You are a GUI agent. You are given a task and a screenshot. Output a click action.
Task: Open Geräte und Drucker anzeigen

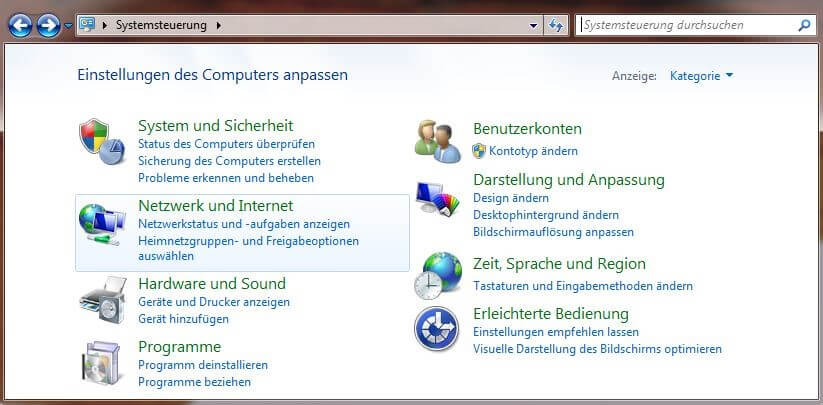click(214, 302)
